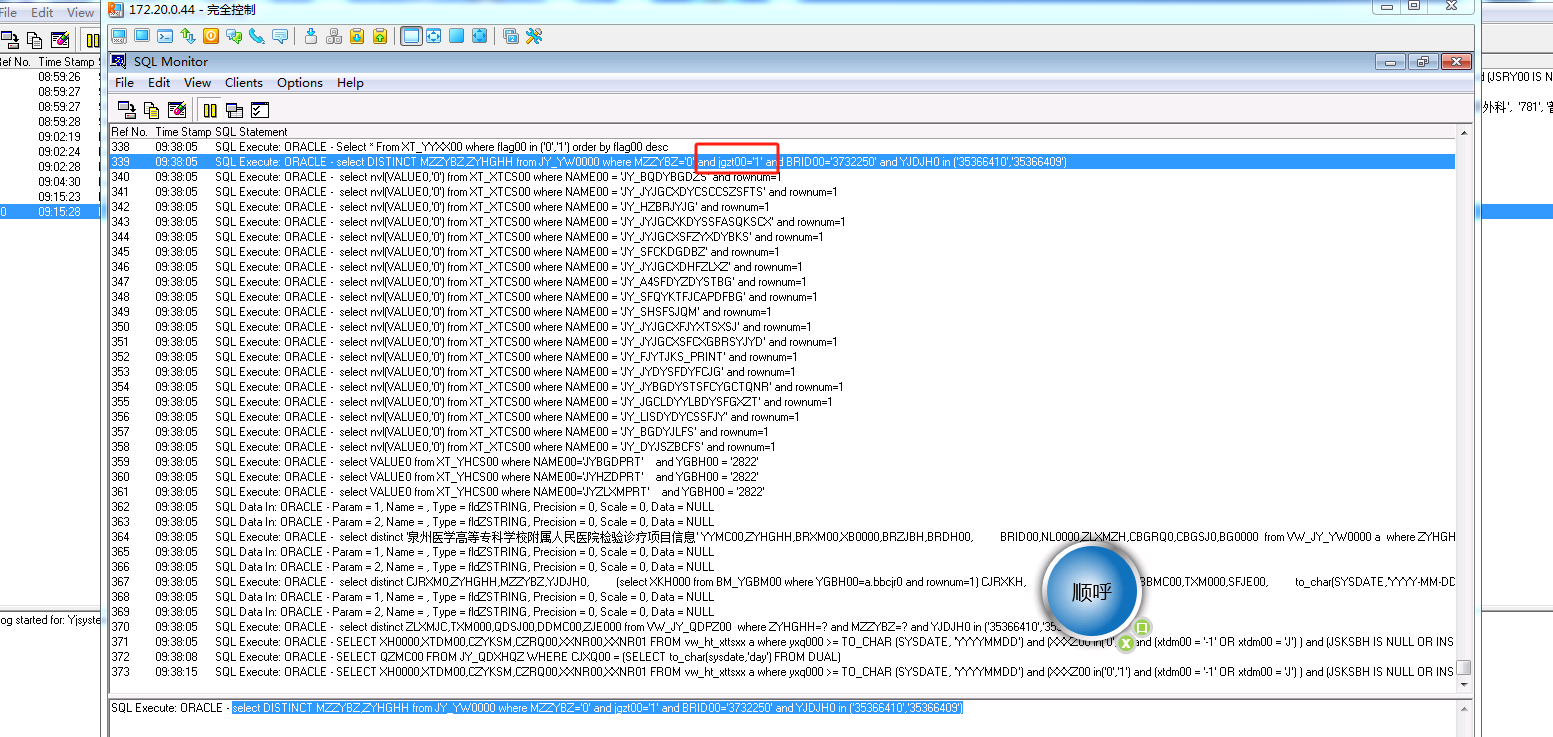
Task: Switch to the solid blue full screen icon
Action: coord(457,36)
